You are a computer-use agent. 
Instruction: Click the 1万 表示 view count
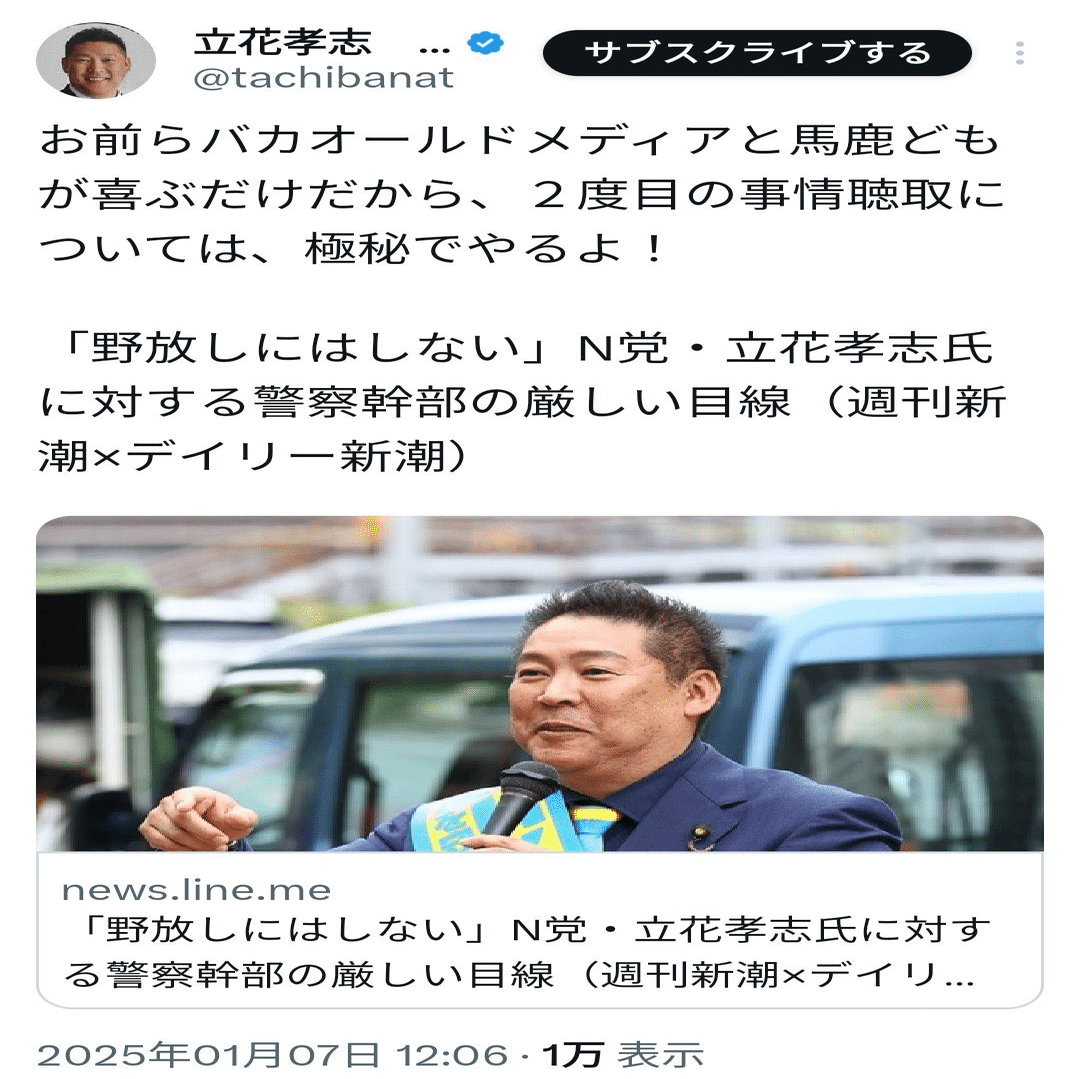pos(623,1055)
